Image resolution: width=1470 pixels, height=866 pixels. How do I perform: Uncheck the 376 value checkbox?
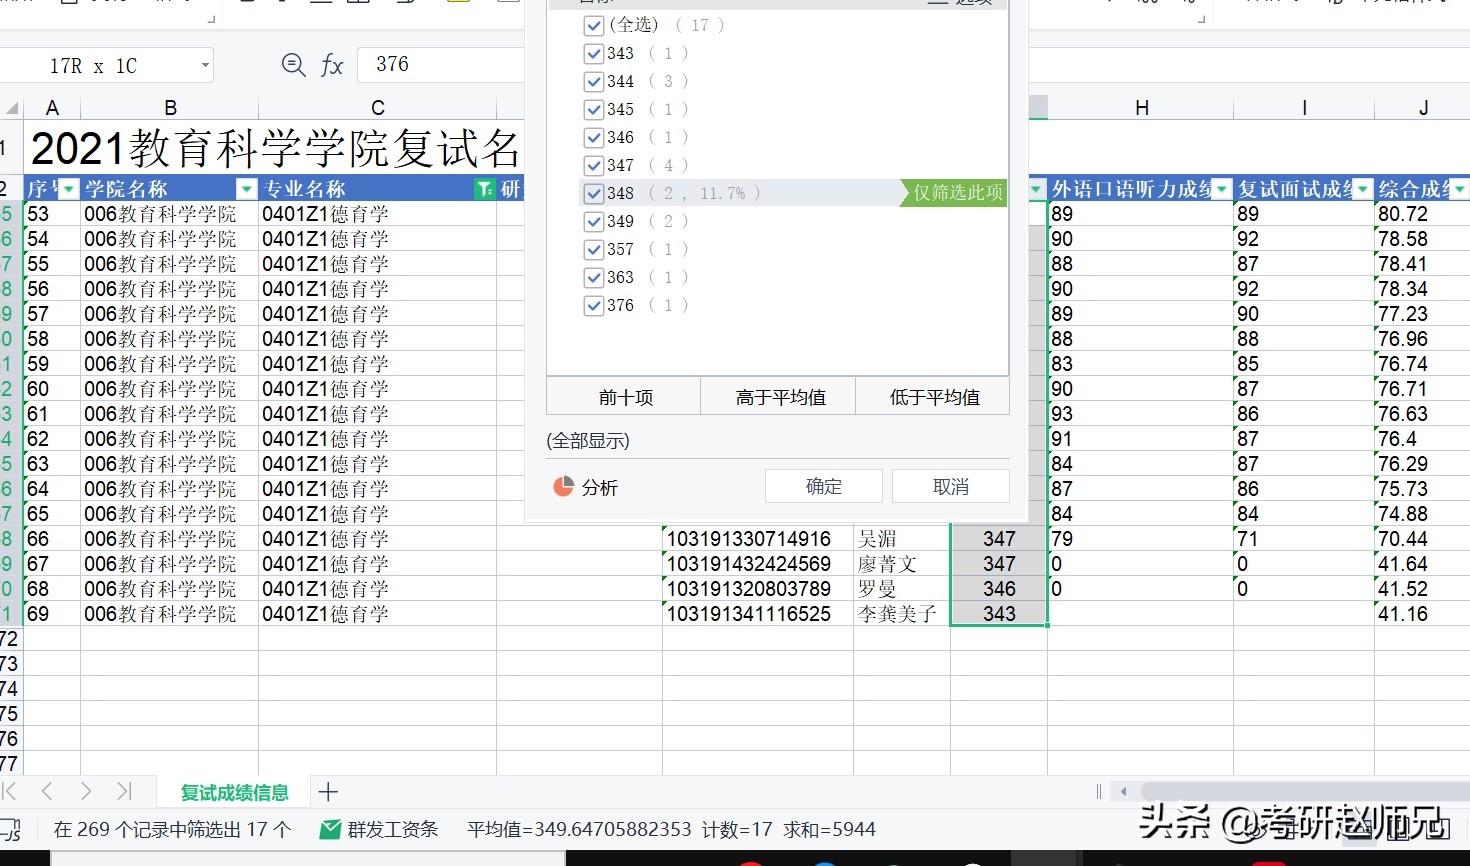tap(594, 305)
